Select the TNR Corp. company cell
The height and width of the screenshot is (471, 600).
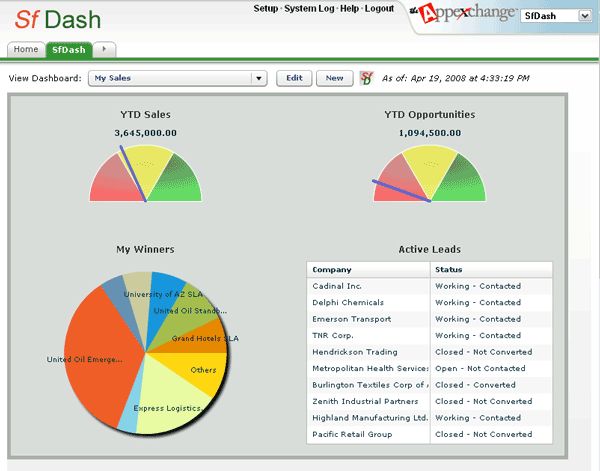coord(368,336)
